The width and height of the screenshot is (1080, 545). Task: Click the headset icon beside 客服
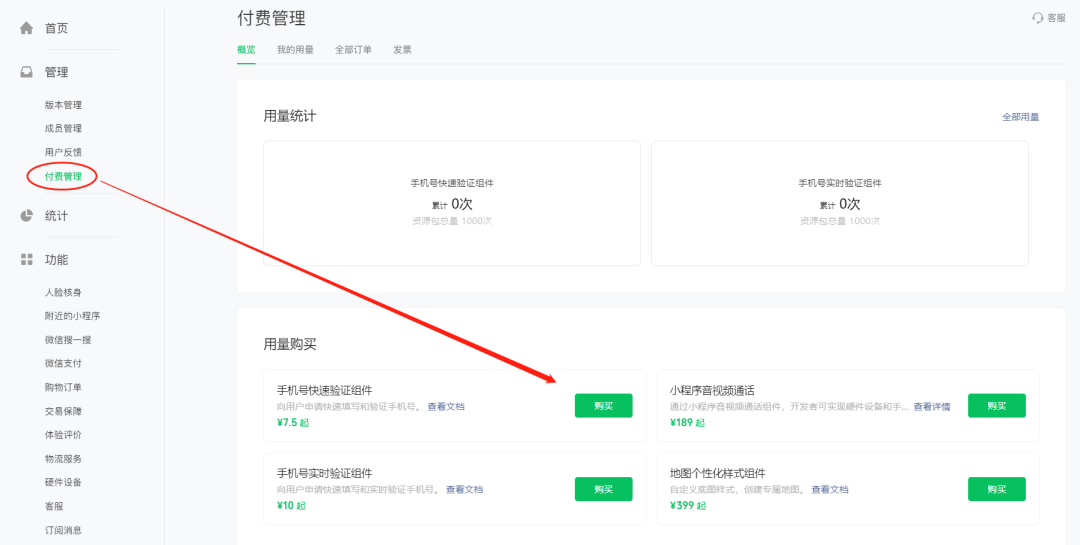pyautogui.click(x=1037, y=18)
